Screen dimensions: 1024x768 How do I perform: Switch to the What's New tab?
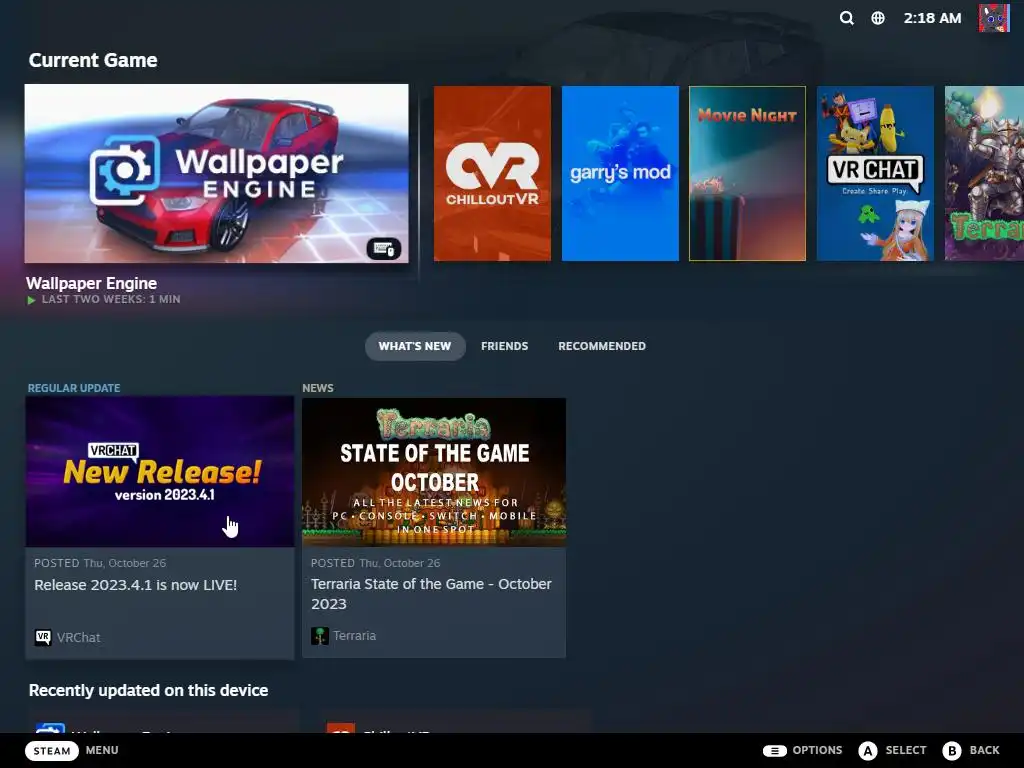[415, 346]
